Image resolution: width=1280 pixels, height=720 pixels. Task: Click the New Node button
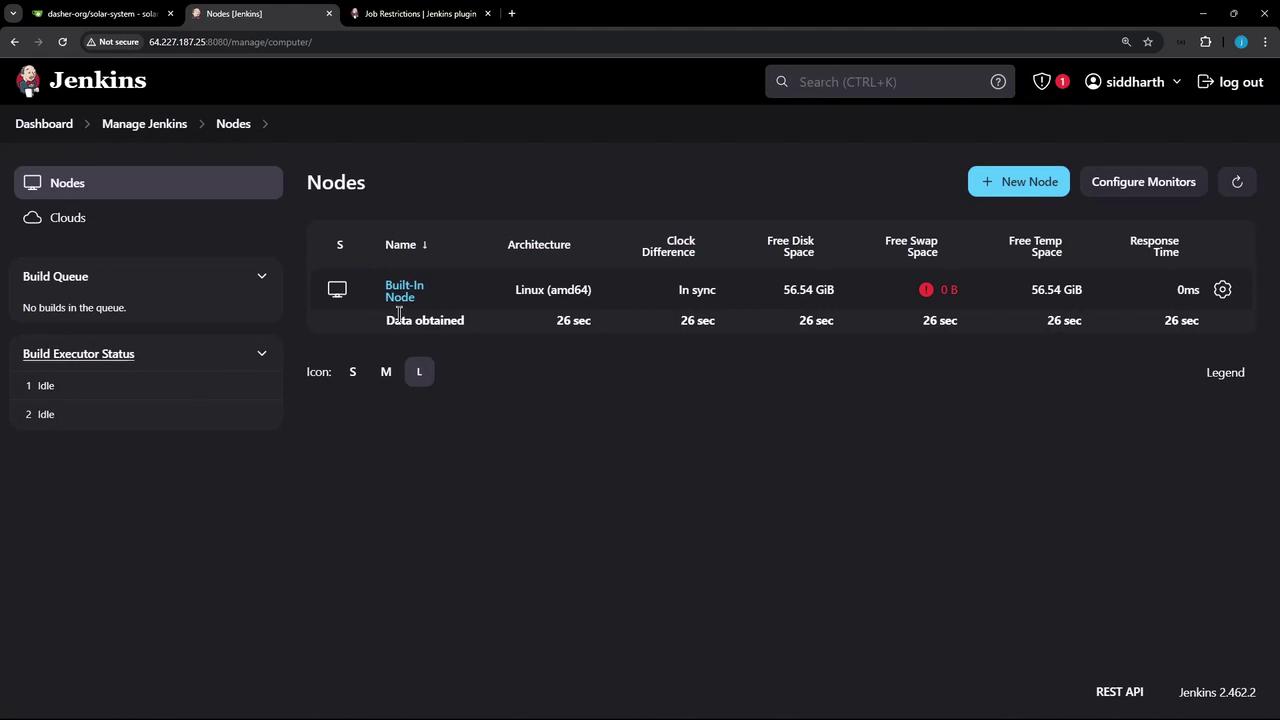(1019, 182)
